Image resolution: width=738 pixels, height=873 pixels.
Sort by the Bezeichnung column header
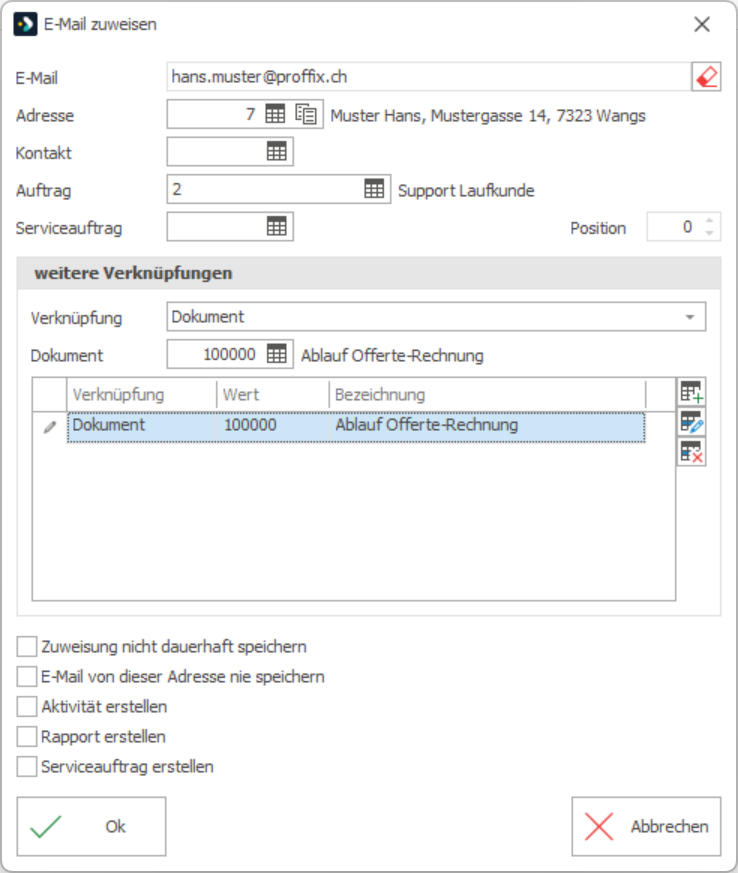(x=488, y=395)
